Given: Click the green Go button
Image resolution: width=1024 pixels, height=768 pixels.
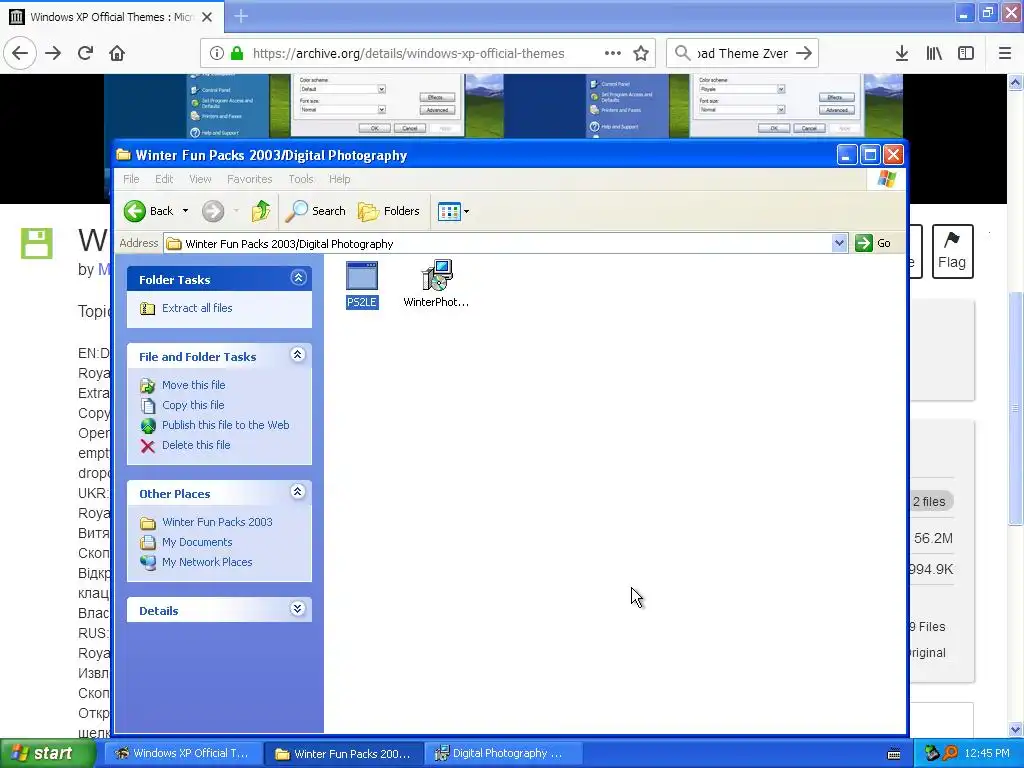Looking at the screenshot, I should (873, 243).
